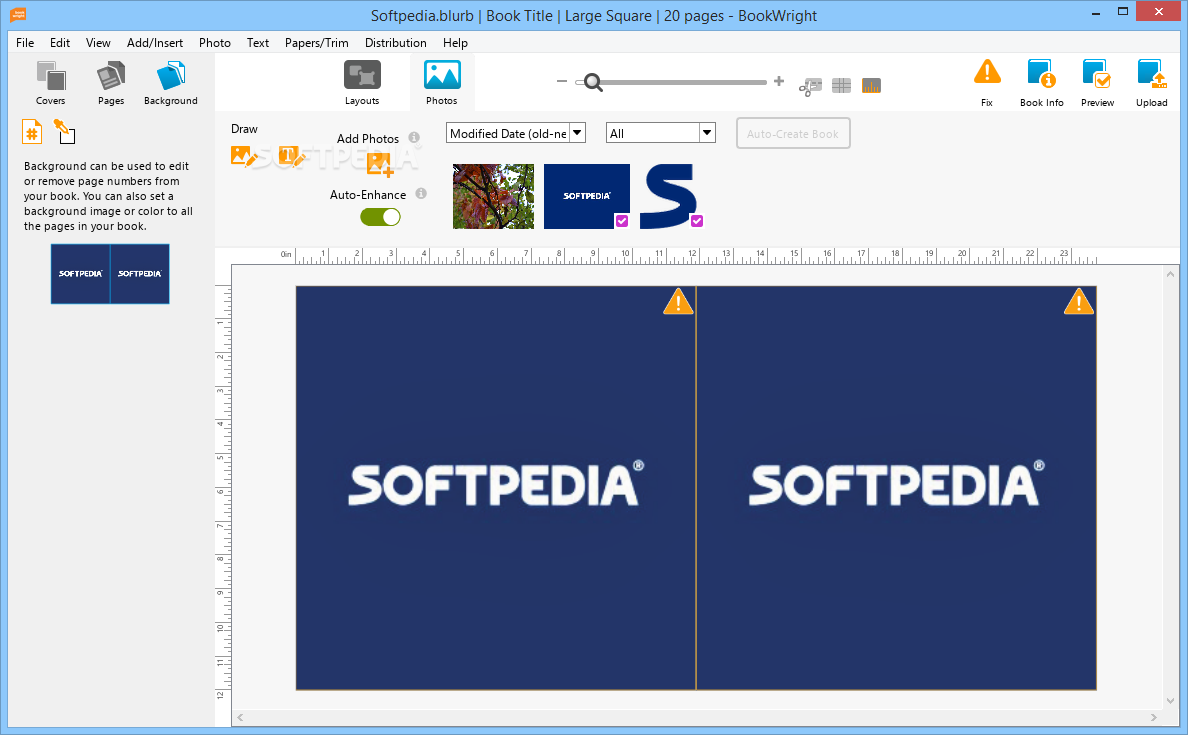Toggle the trim lines scissors icon
The height and width of the screenshot is (735, 1188).
pyautogui.click(x=810, y=86)
